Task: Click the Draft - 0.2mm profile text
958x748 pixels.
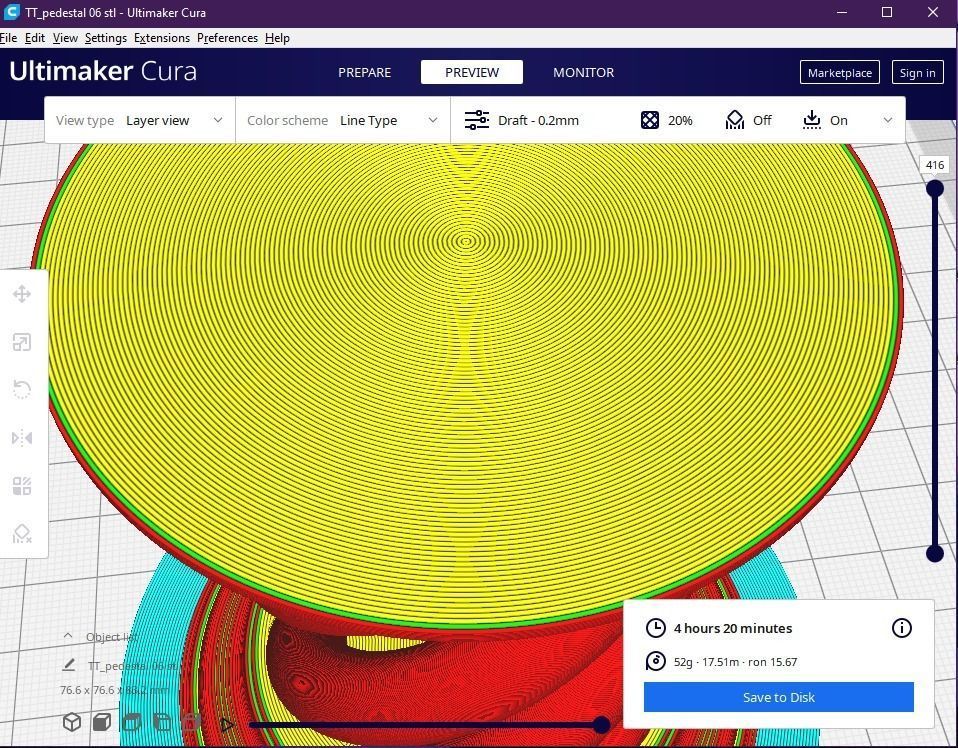Action: (538, 120)
